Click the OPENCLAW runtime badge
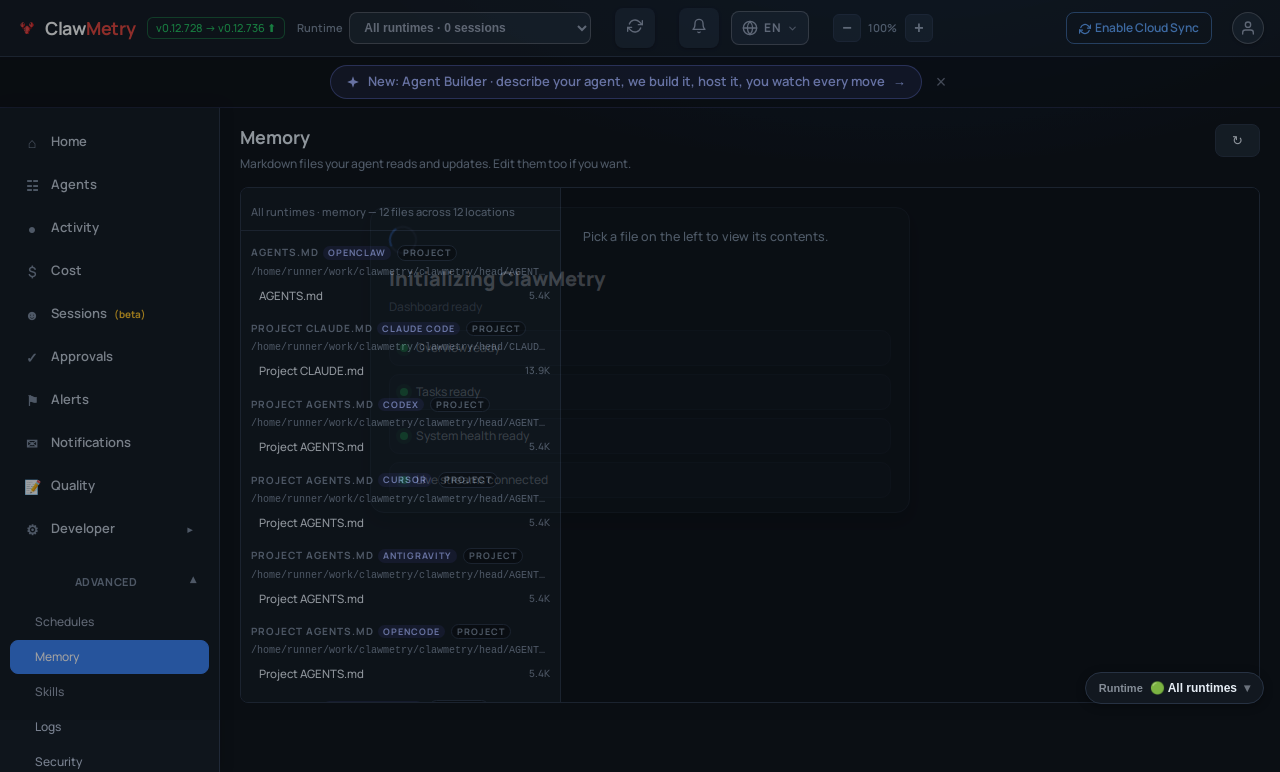This screenshot has height=772, width=1280. [356, 253]
